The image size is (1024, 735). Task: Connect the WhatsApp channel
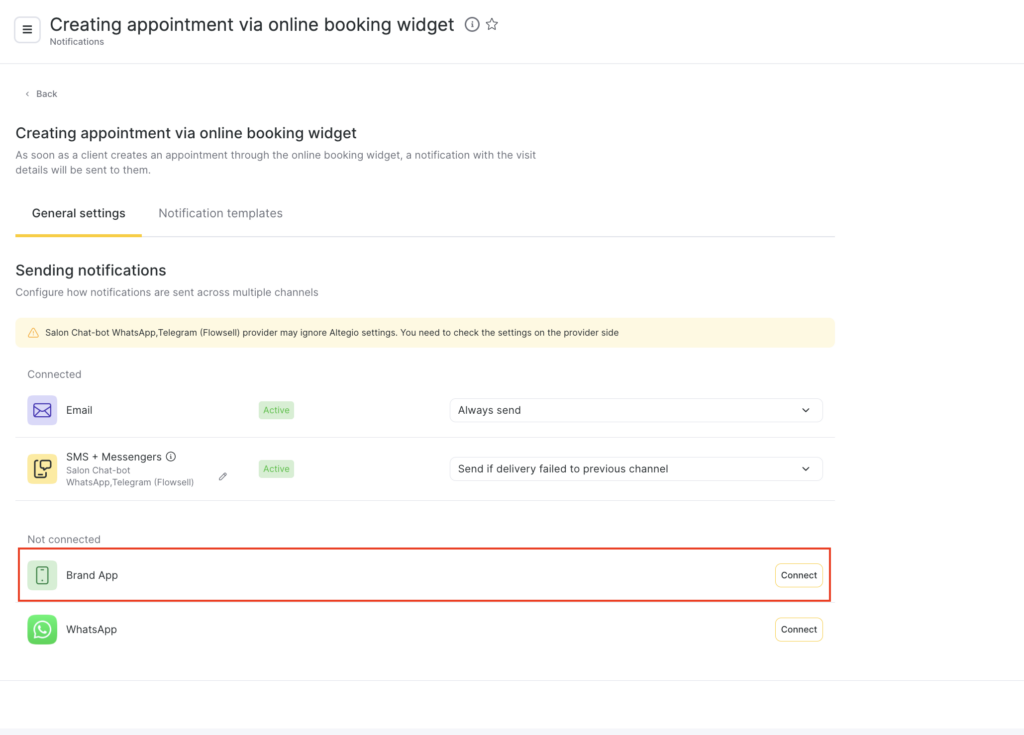[798, 630]
